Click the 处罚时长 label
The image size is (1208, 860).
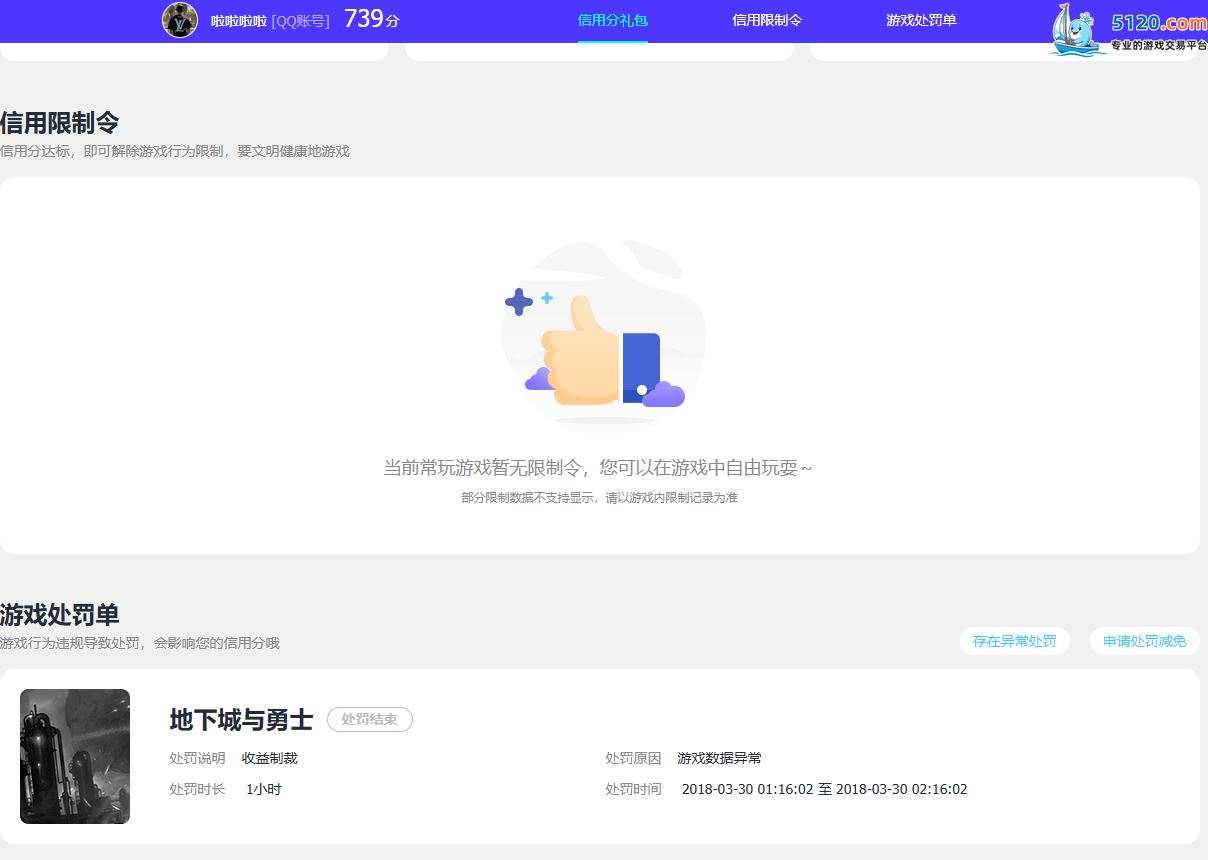197,789
